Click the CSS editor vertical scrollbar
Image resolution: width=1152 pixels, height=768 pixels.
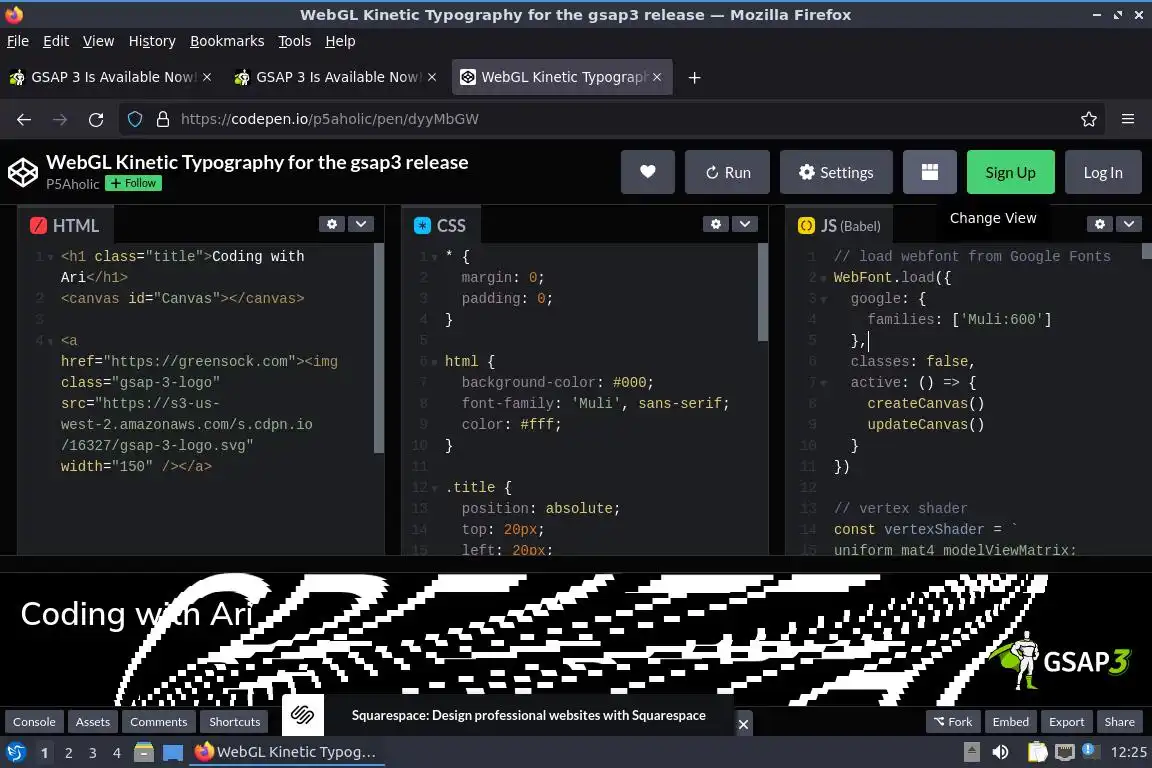pos(763,293)
